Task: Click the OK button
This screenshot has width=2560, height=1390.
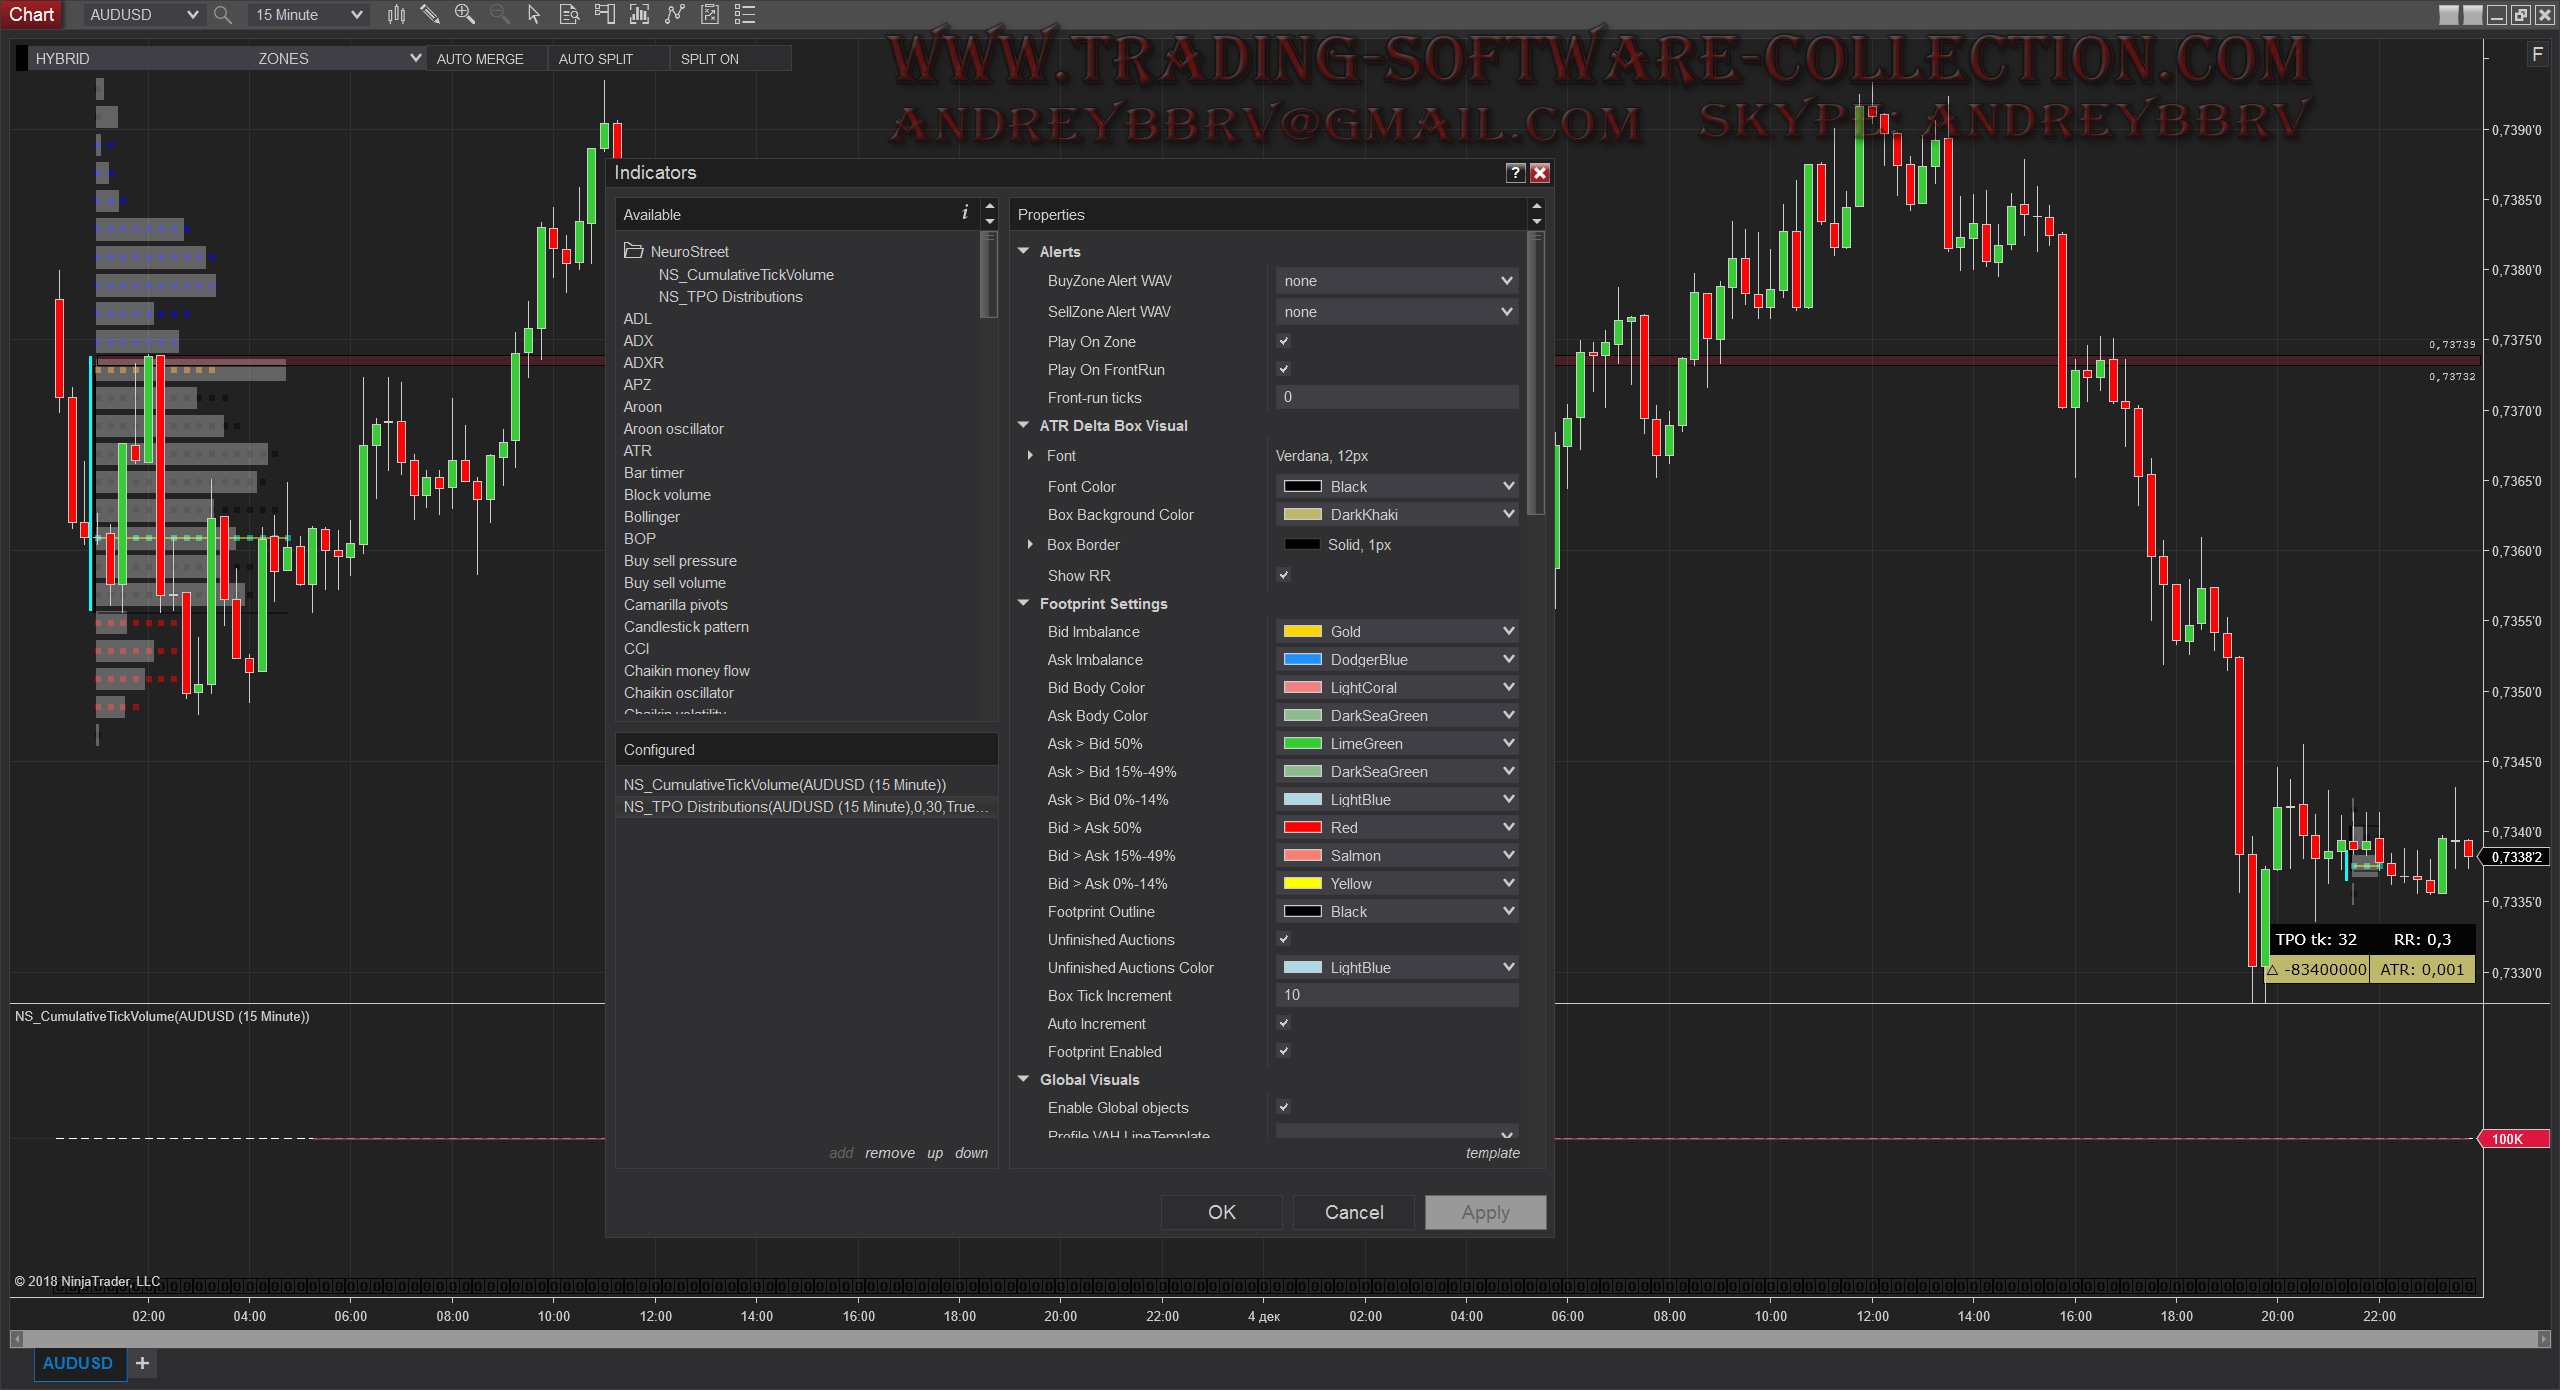Action: click(1221, 1212)
